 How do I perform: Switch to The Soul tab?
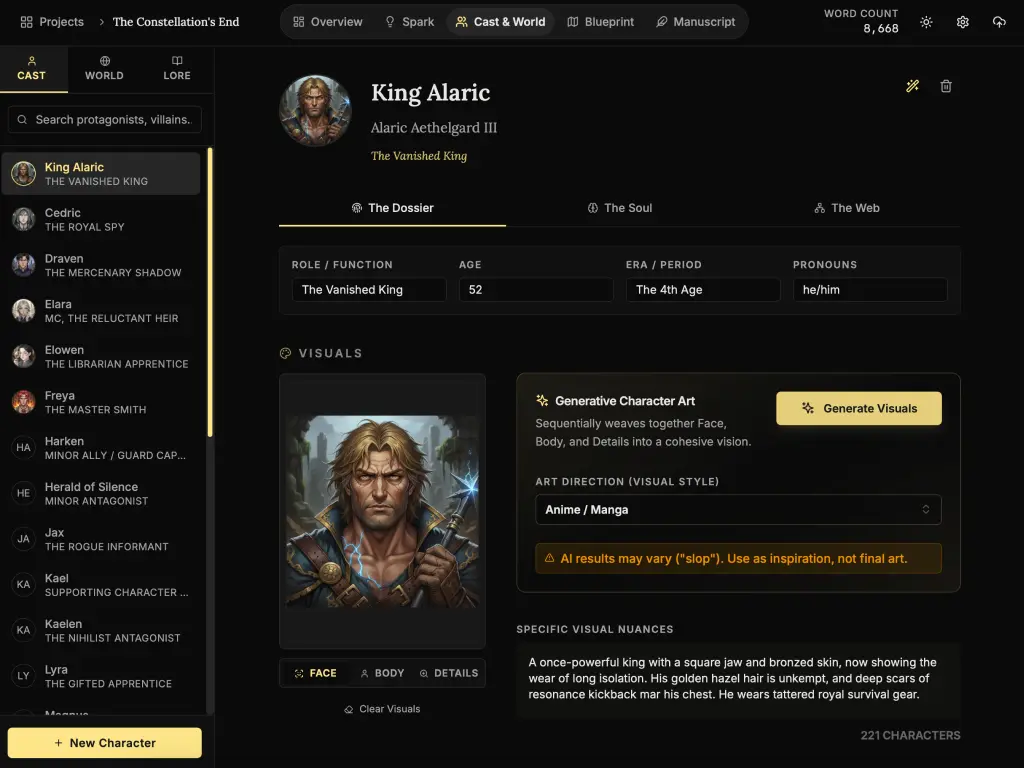[x=620, y=208]
